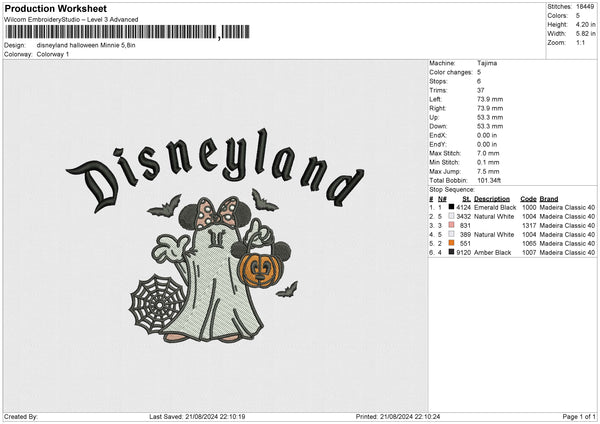The image size is (600, 424).
Task: Click the Machine value Tajima
Action: pyautogui.click(x=487, y=63)
